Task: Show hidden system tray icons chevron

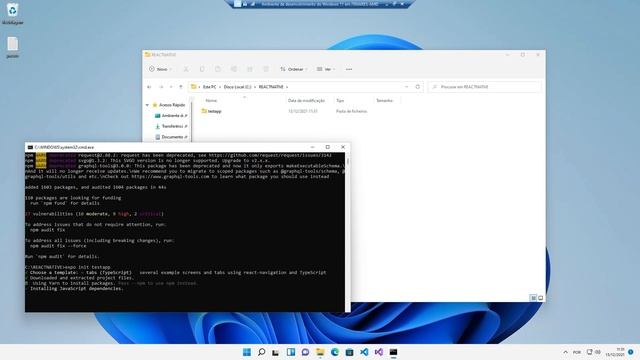Action: (x=565, y=352)
